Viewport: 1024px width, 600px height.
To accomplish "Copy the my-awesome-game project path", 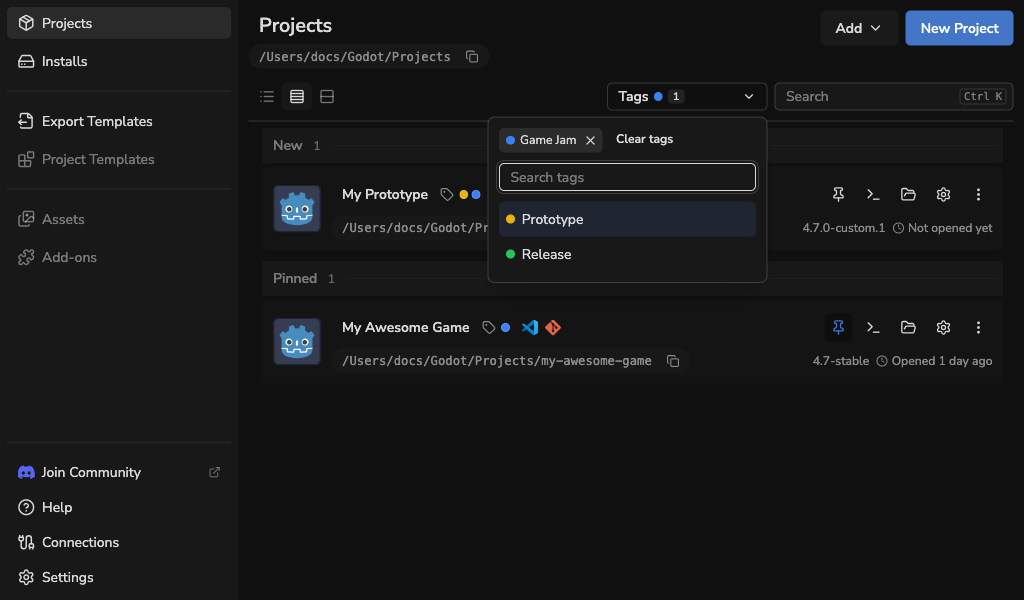I will click(x=673, y=361).
